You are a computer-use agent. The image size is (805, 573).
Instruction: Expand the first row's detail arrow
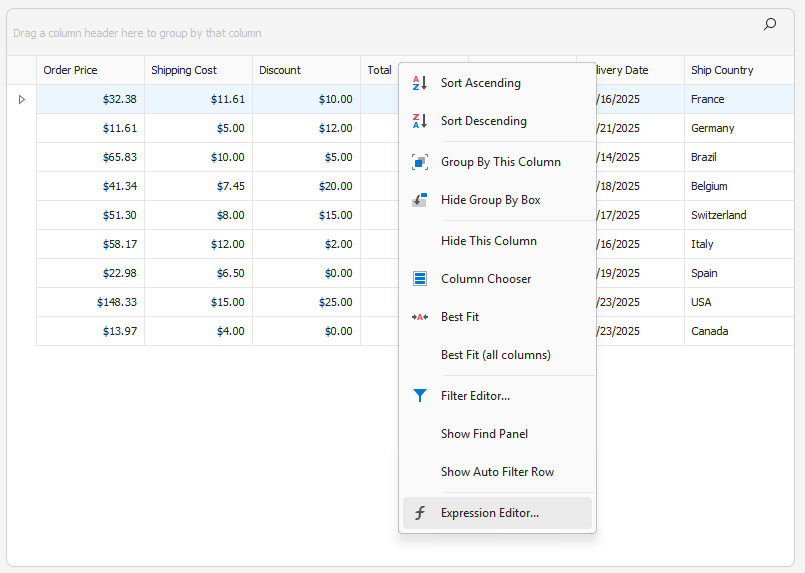coord(22,99)
